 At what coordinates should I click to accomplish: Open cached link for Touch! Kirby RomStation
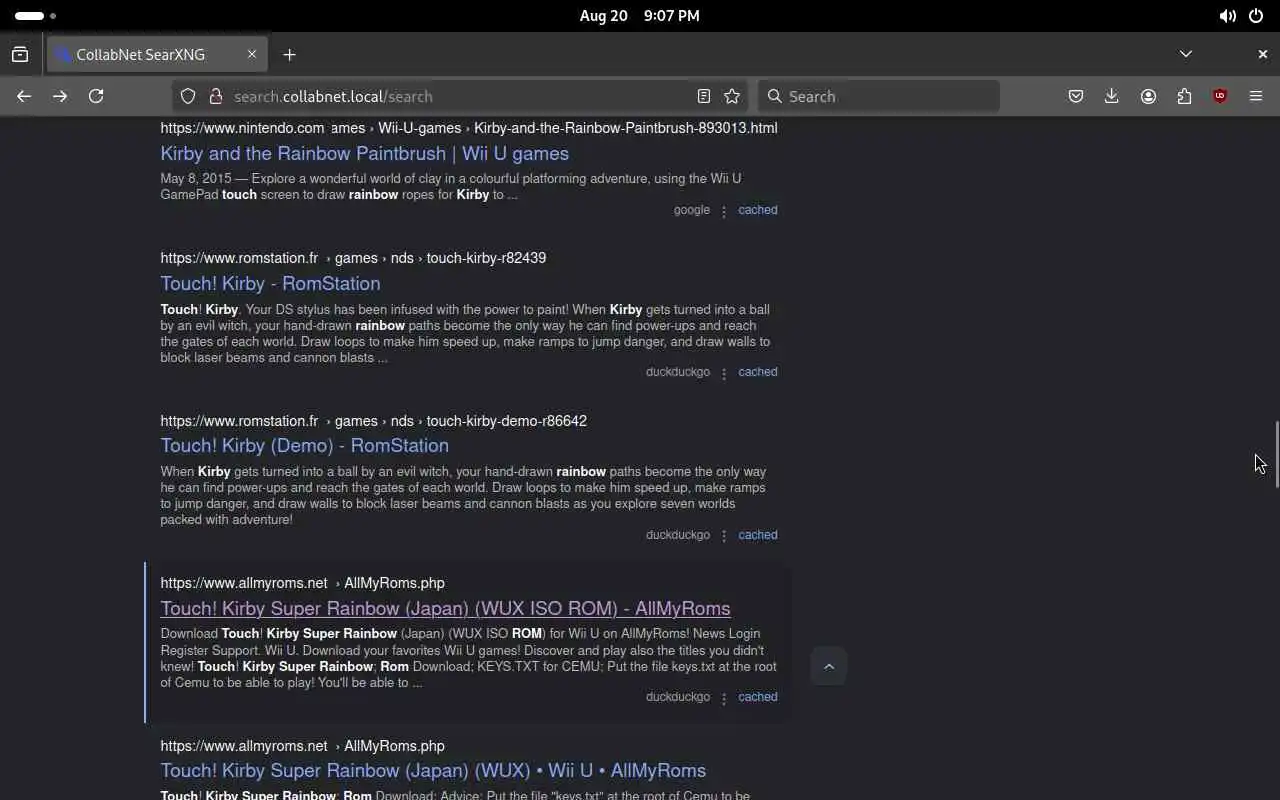pos(757,372)
